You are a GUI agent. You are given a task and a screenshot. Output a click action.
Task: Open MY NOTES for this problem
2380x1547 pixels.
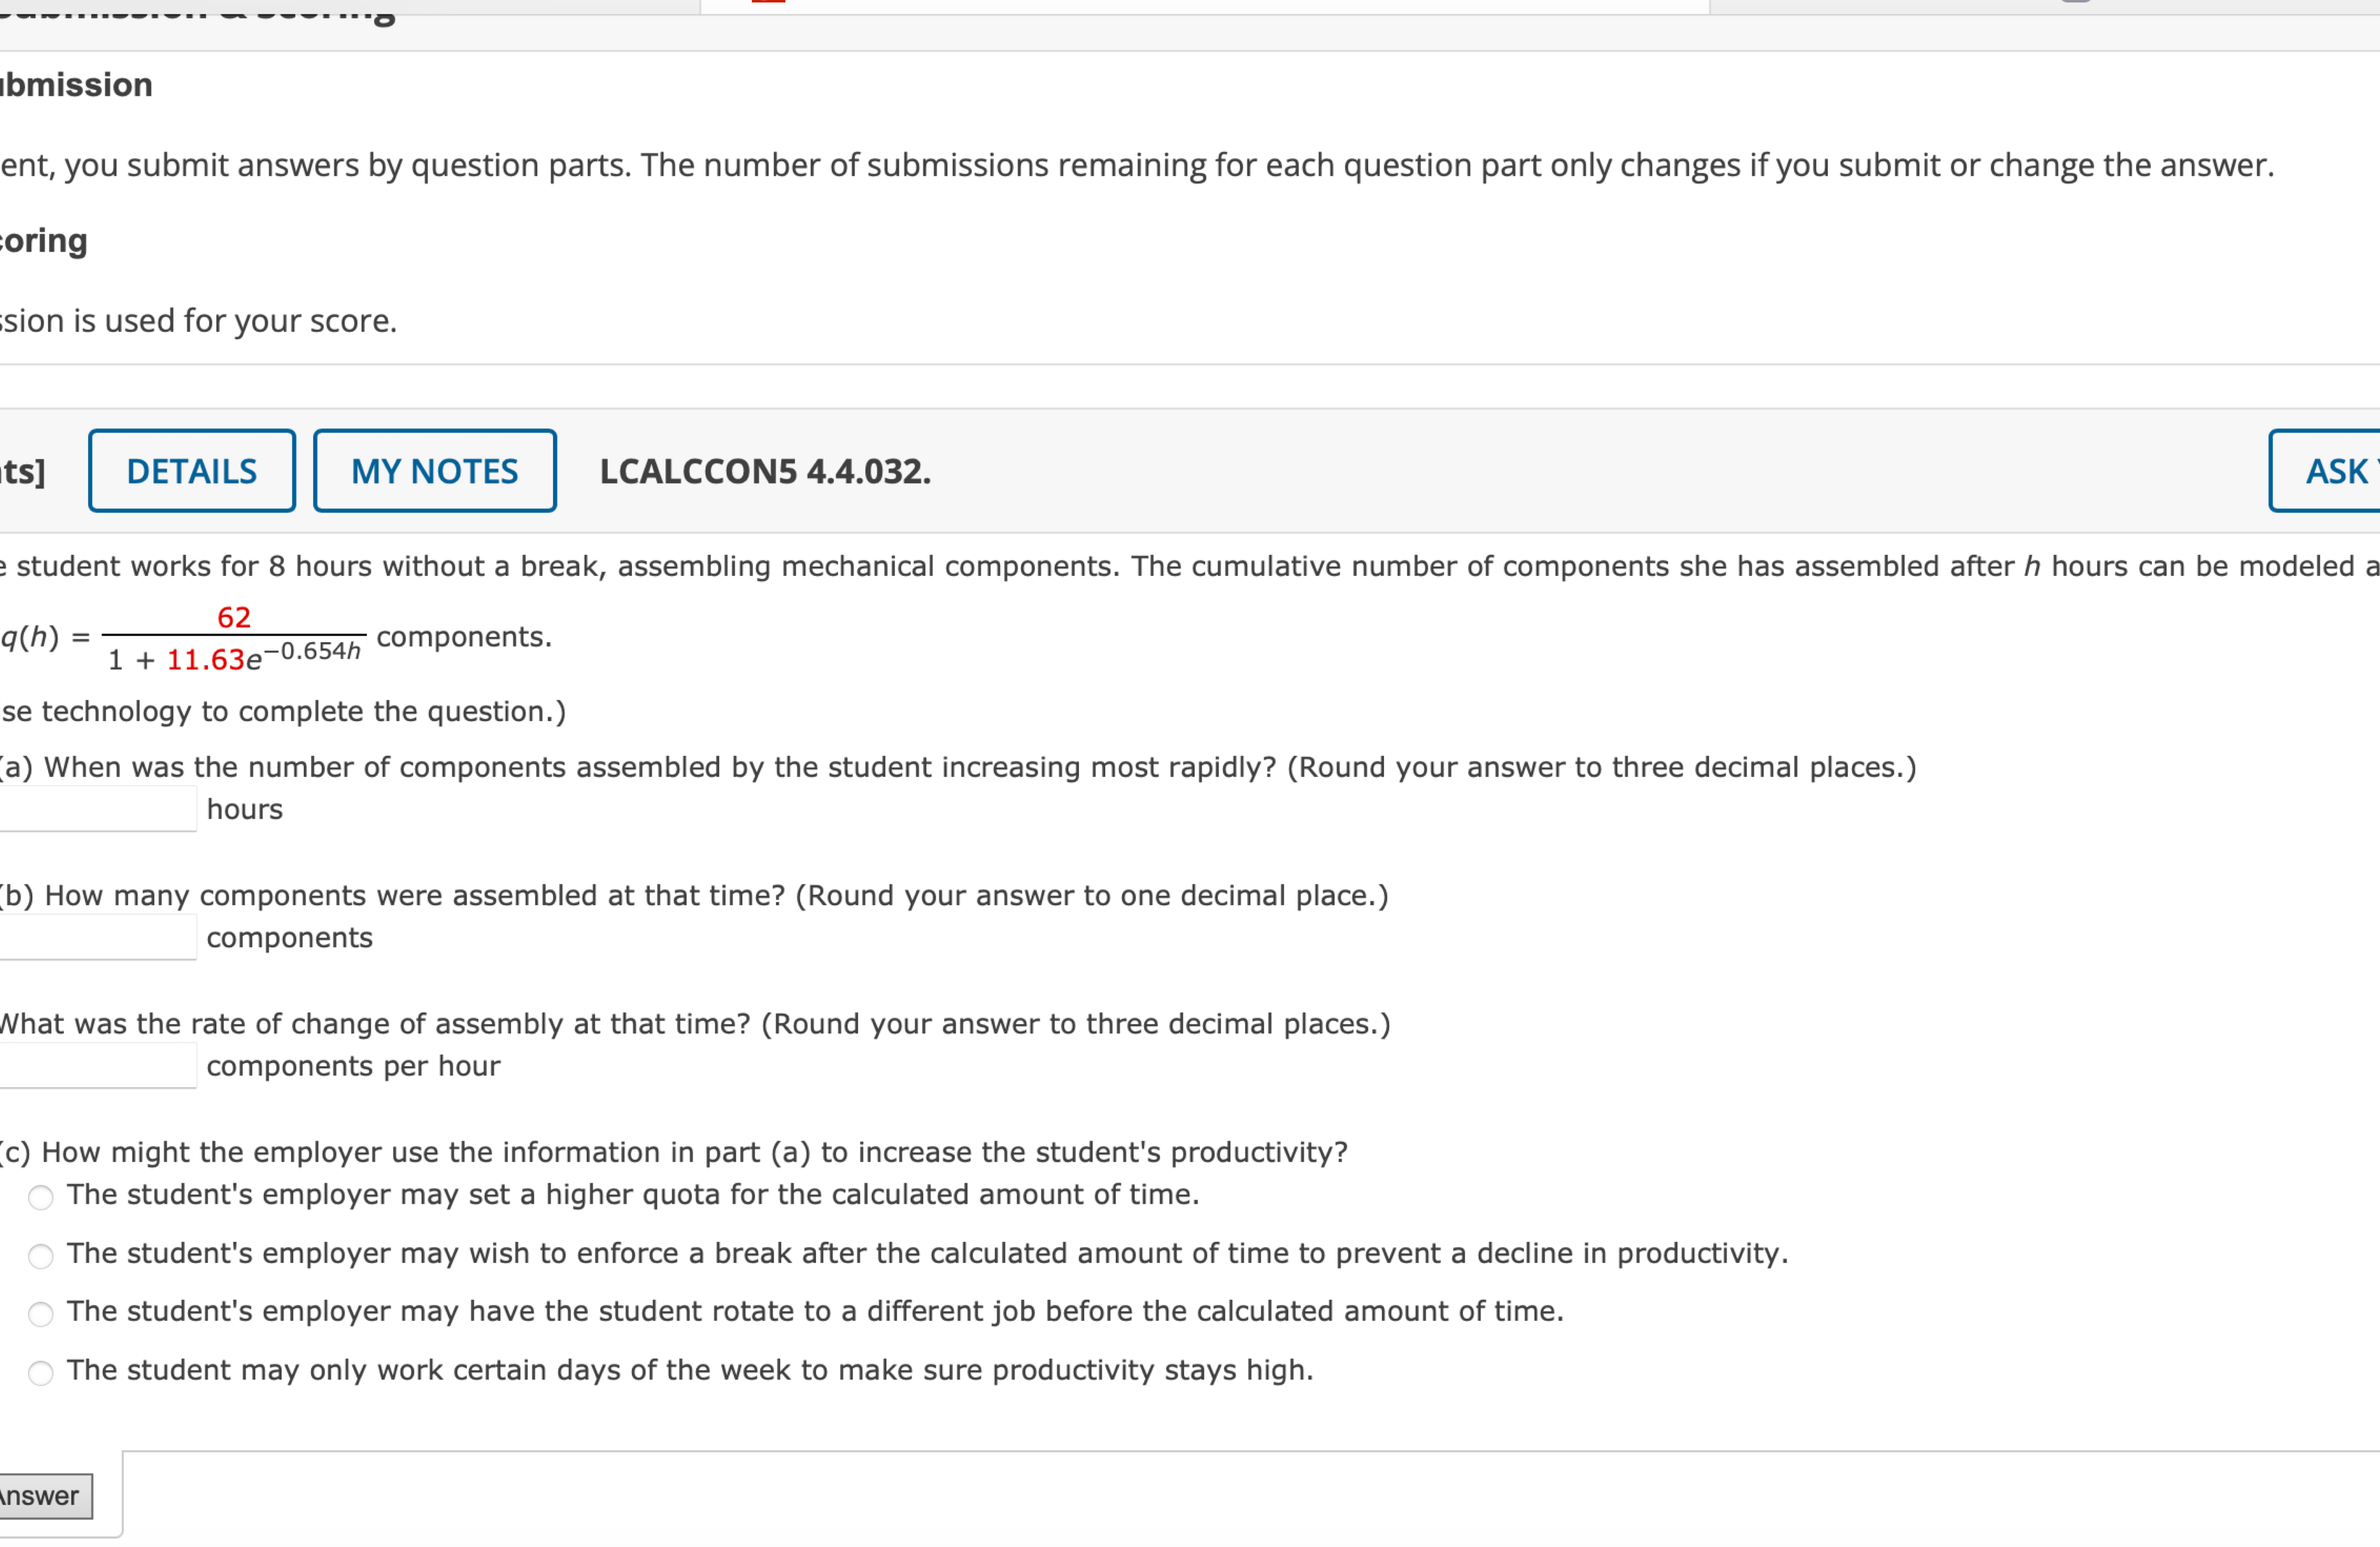click(x=434, y=470)
